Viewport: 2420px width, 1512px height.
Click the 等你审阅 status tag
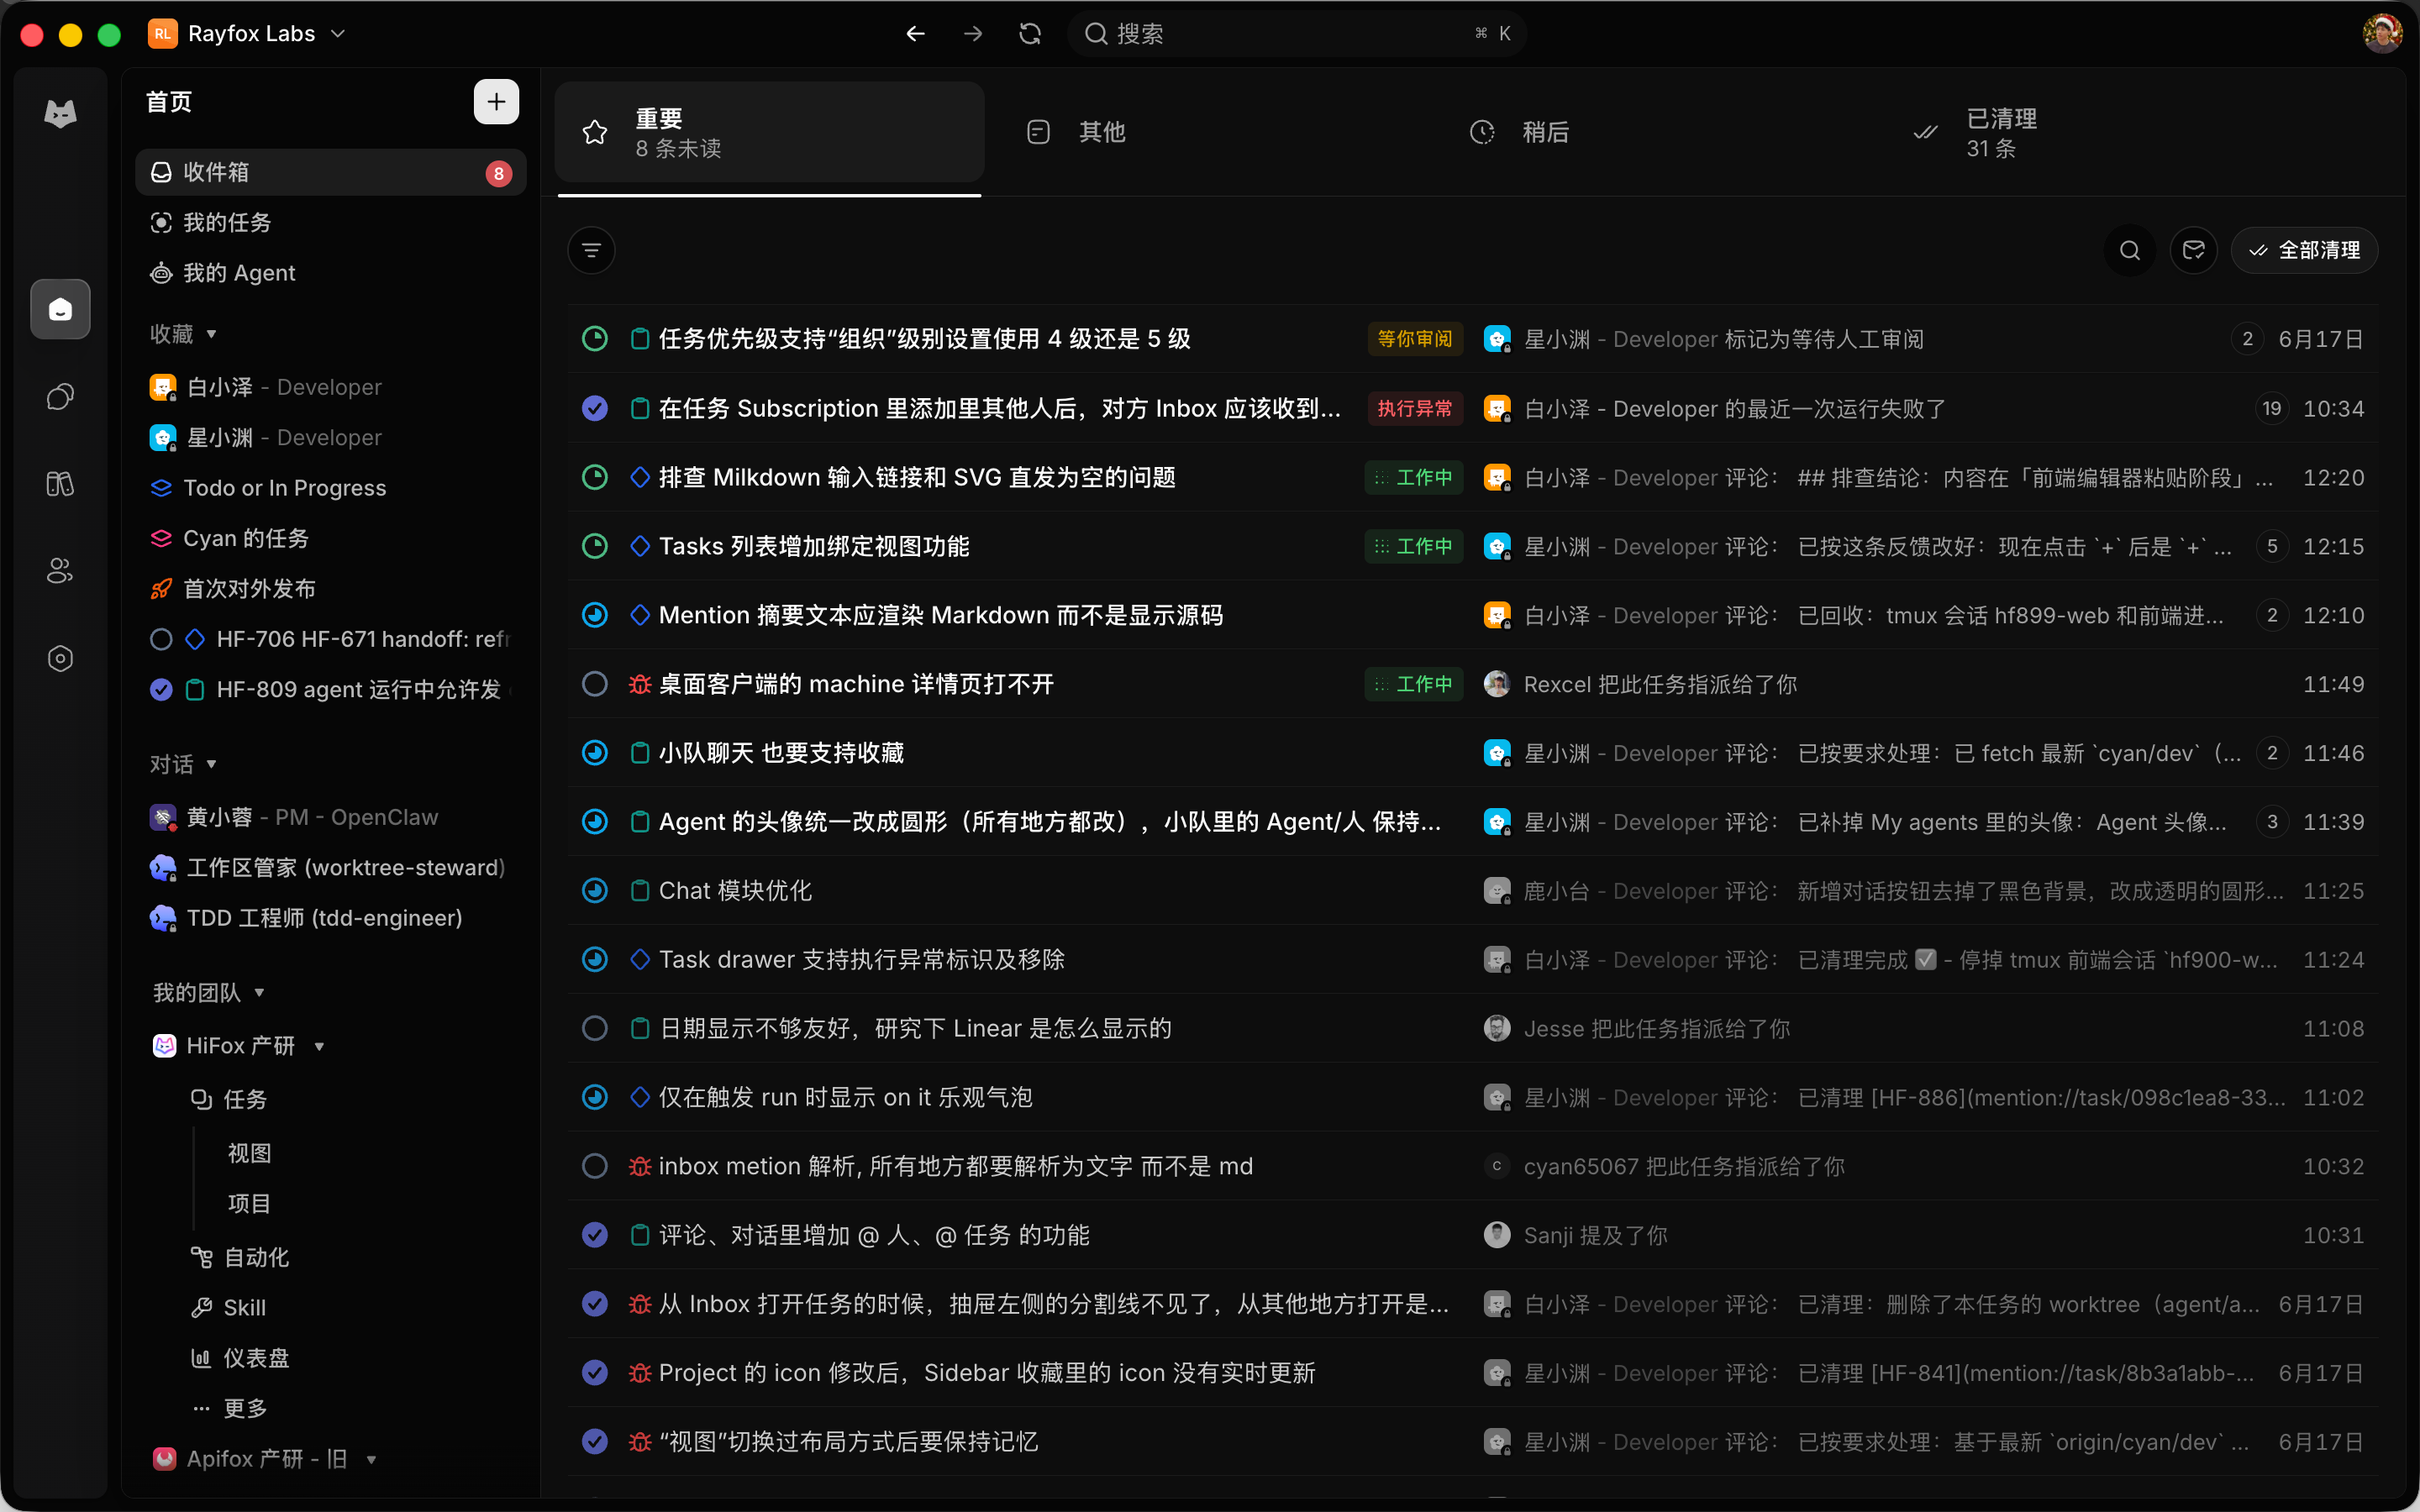coord(1415,339)
